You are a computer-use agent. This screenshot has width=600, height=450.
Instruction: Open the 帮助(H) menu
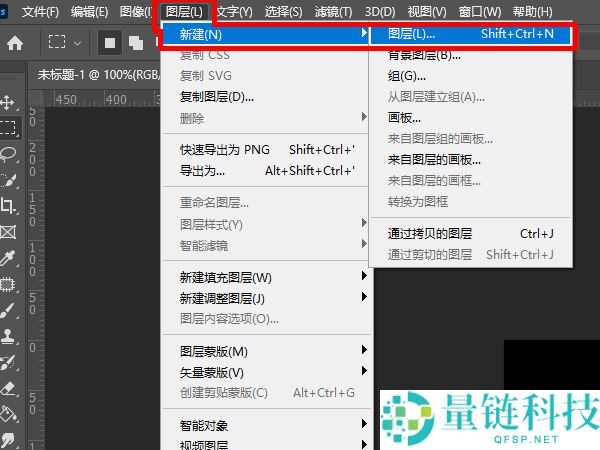point(532,12)
